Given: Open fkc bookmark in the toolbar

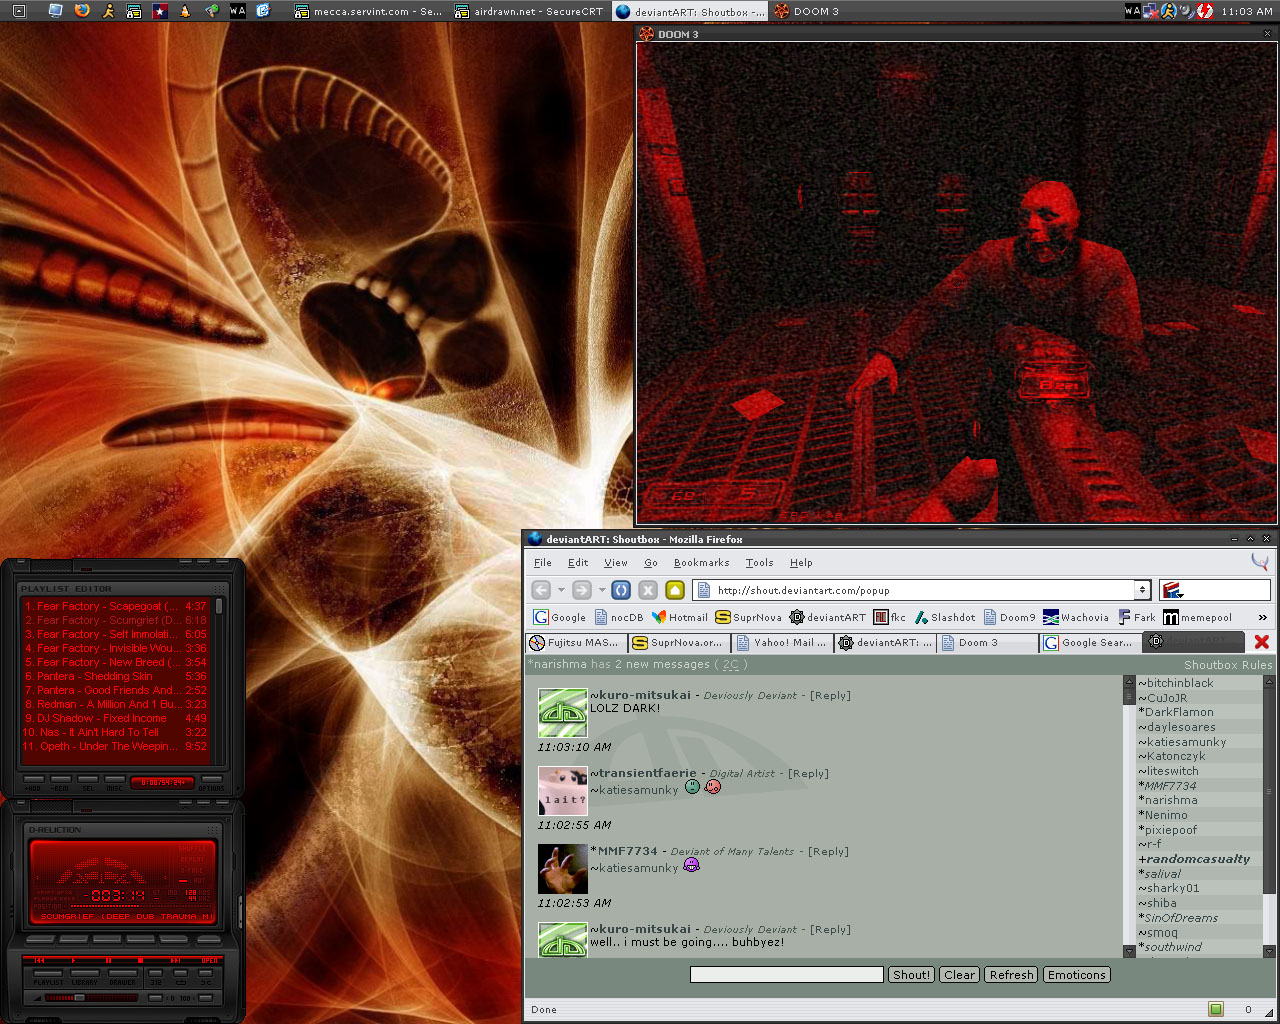Looking at the screenshot, I should coord(890,617).
